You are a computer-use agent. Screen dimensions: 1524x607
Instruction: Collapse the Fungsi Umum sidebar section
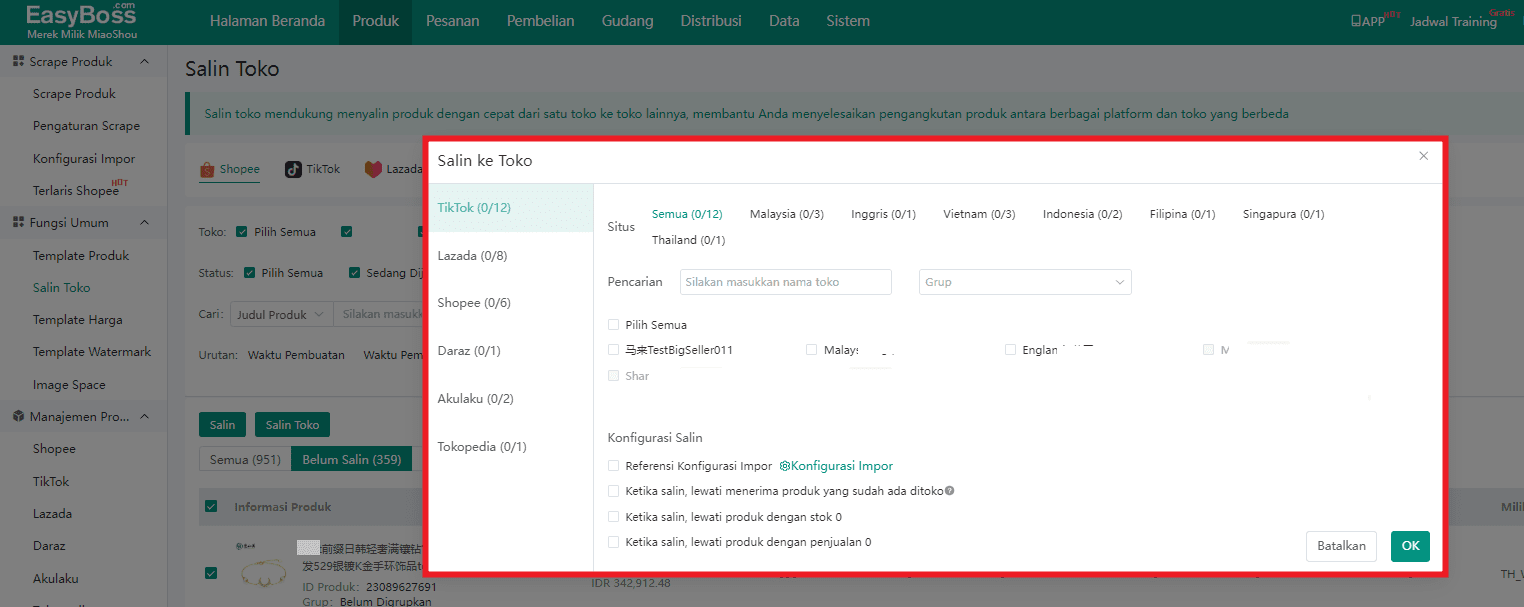tap(144, 222)
